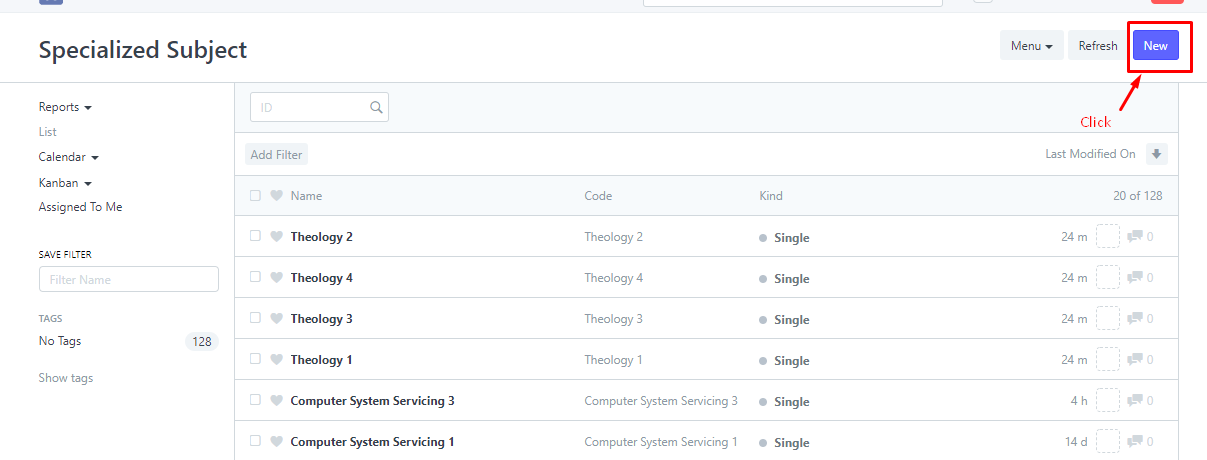Image resolution: width=1207 pixels, height=460 pixels.
Task: Click the Theology 2 code cell
Action: 613,237
